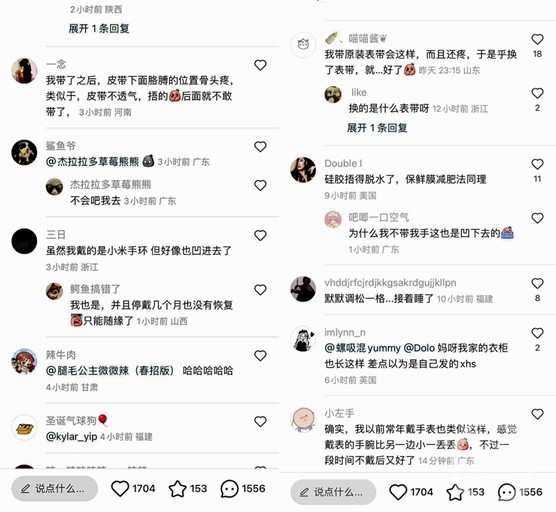Tap the heart next to 辣牛肉's comment
Screen dimensions: 556x512
[260, 356]
